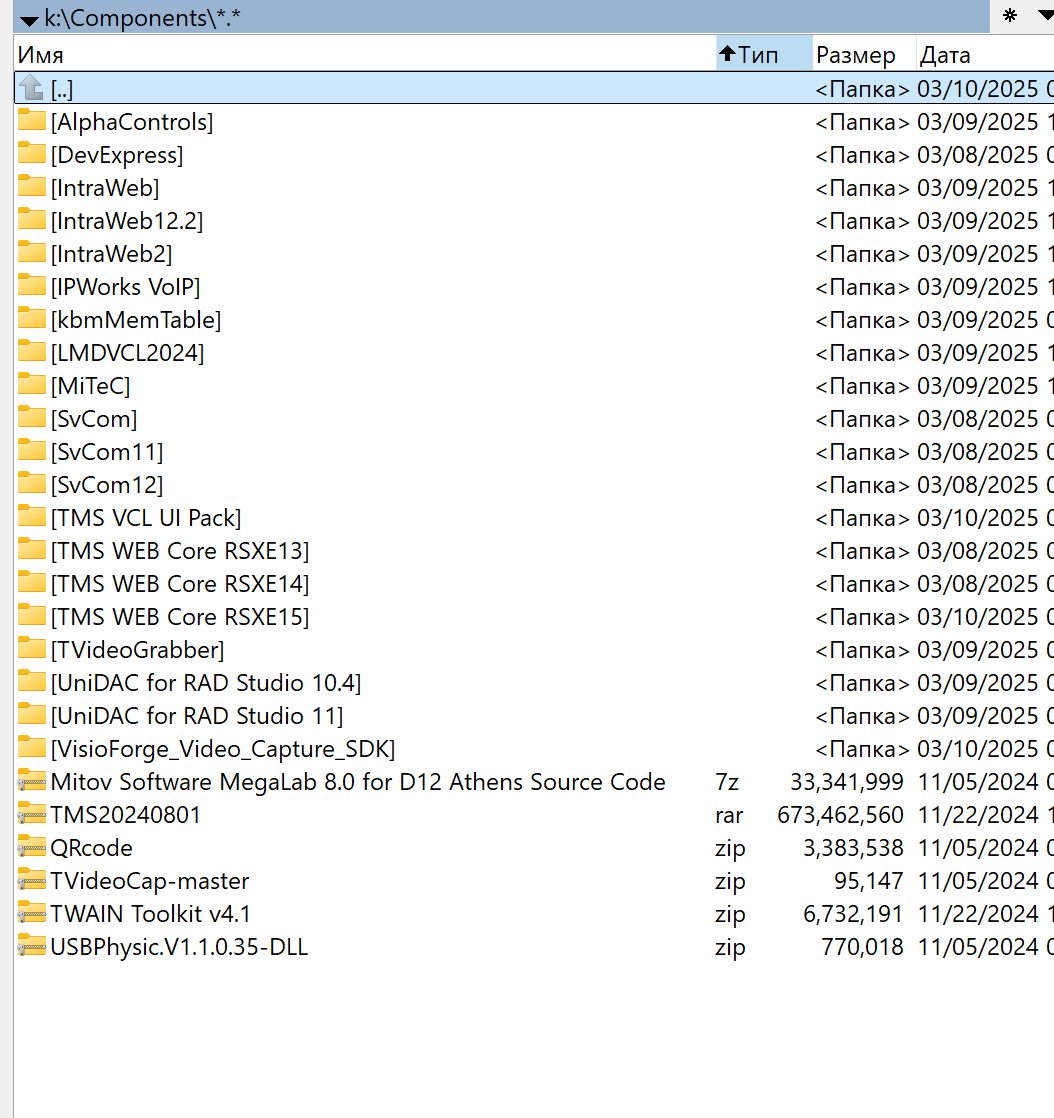Image resolution: width=1054 pixels, height=1118 pixels.
Task: Select the AlphaControls folder icon
Action: 31,120
